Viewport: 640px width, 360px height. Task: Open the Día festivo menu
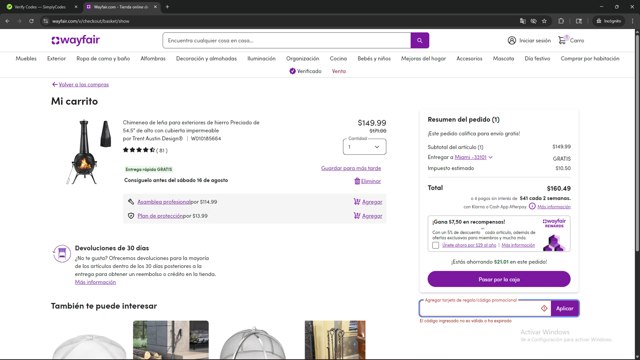tap(537, 58)
